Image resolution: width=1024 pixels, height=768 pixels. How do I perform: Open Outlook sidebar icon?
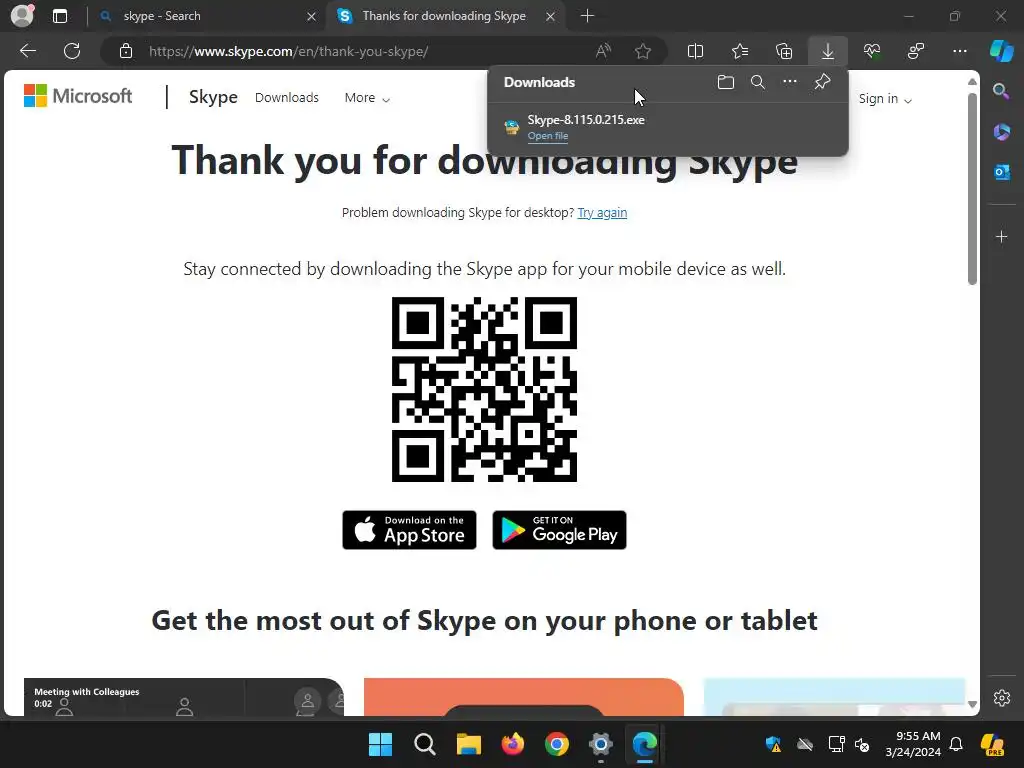(x=1001, y=172)
